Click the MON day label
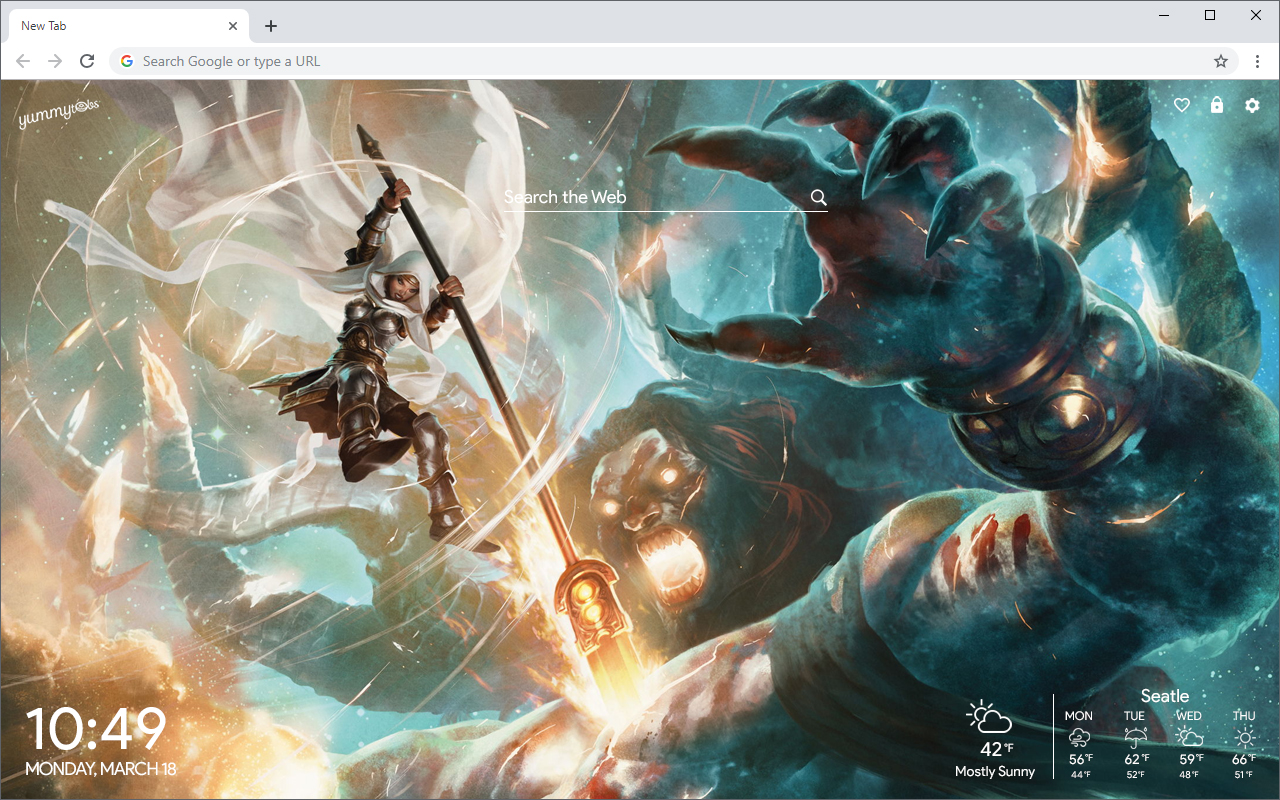 pos(1079,716)
